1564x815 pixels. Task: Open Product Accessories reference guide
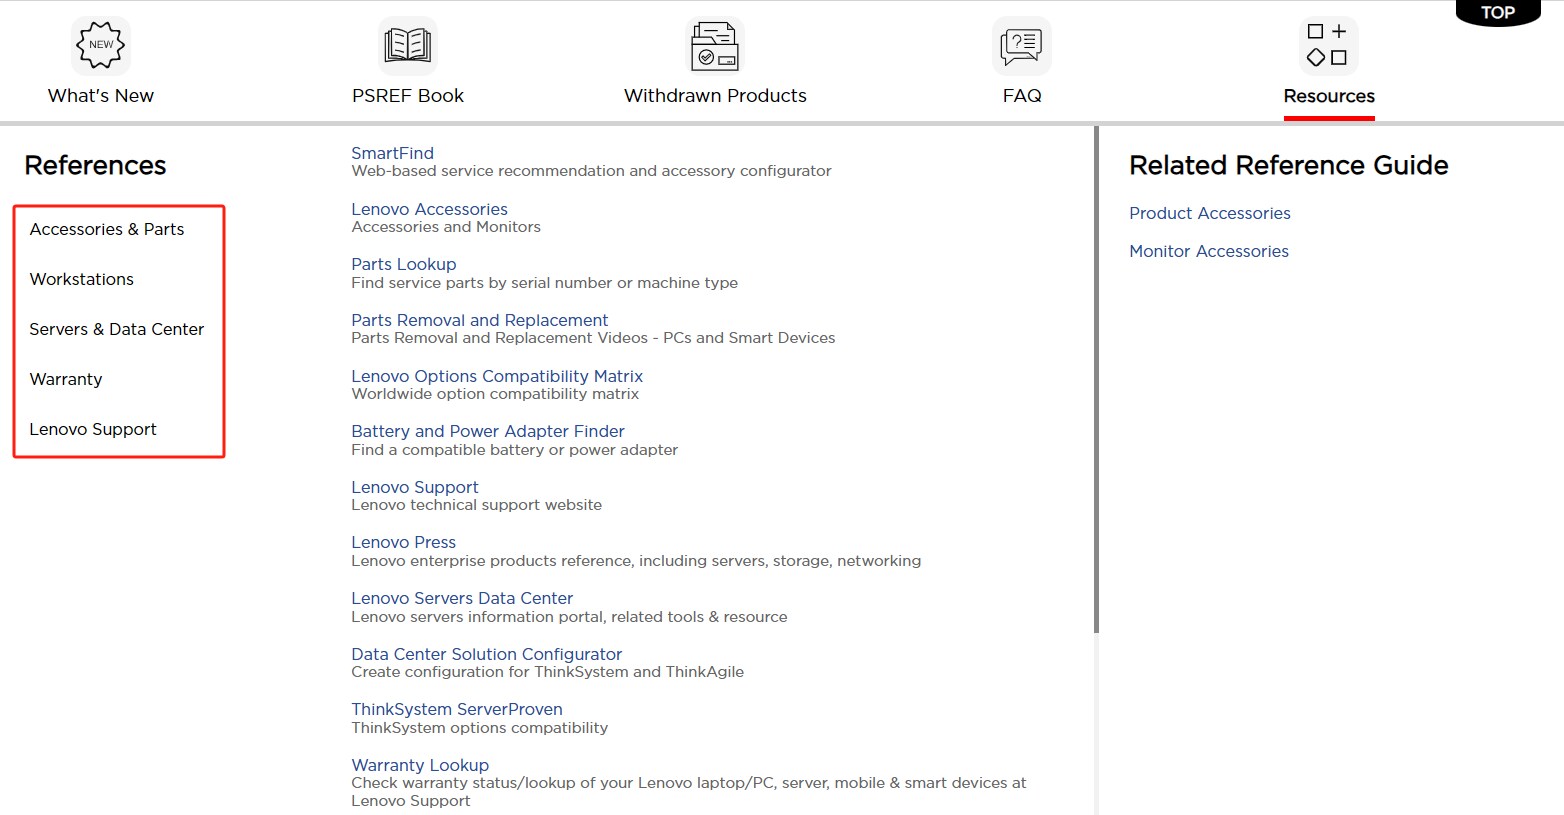[x=1209, y=213]
